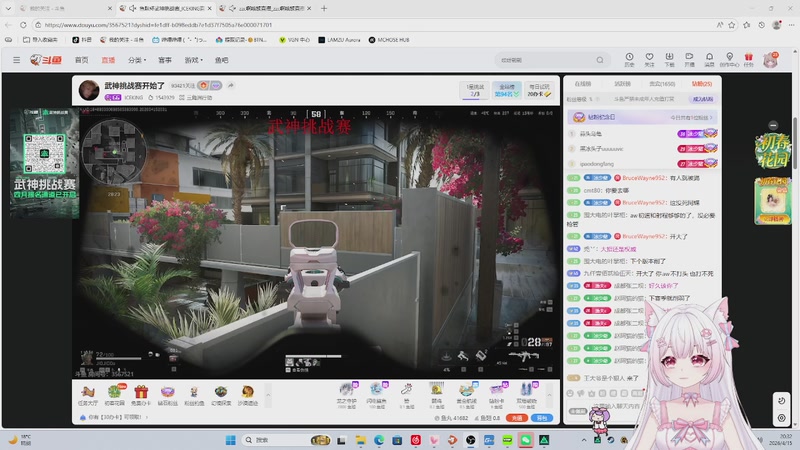This screenshot has height=450, width=800.
Task: Open the green event card under 初春花园
Action: tap(773, 201)
